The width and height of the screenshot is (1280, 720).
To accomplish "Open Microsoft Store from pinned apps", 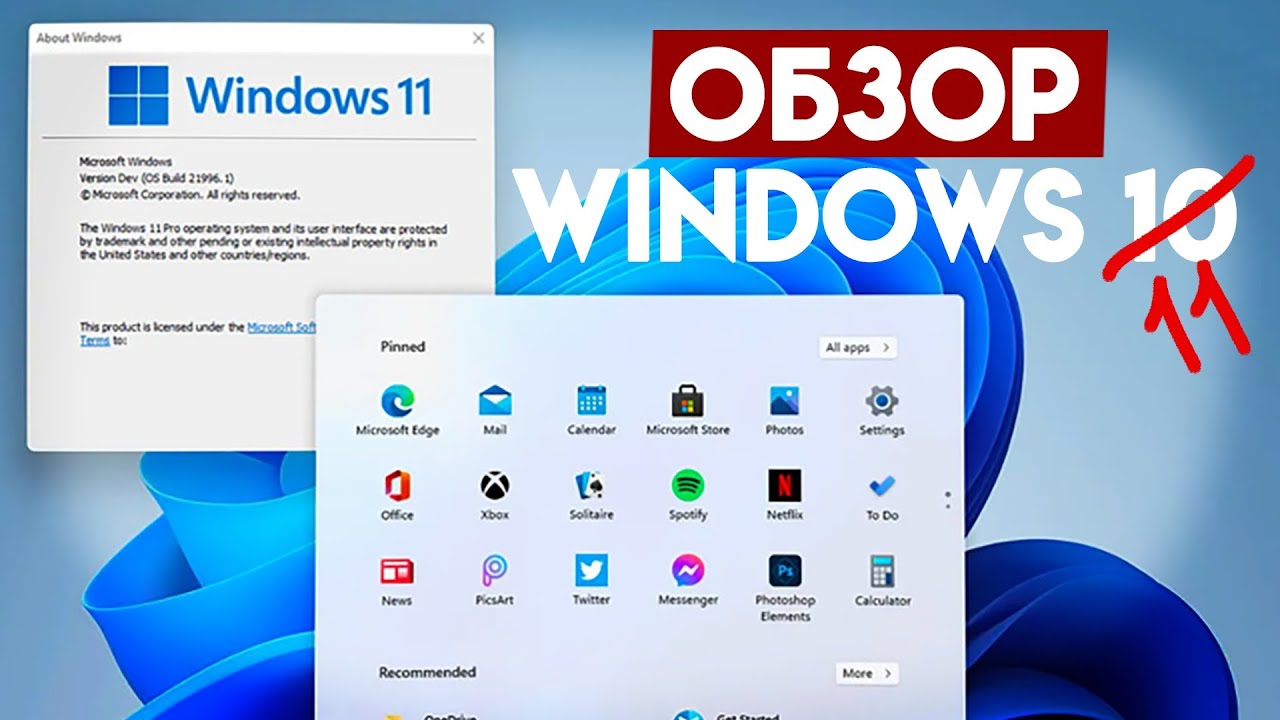I will [x=687, y=410].
